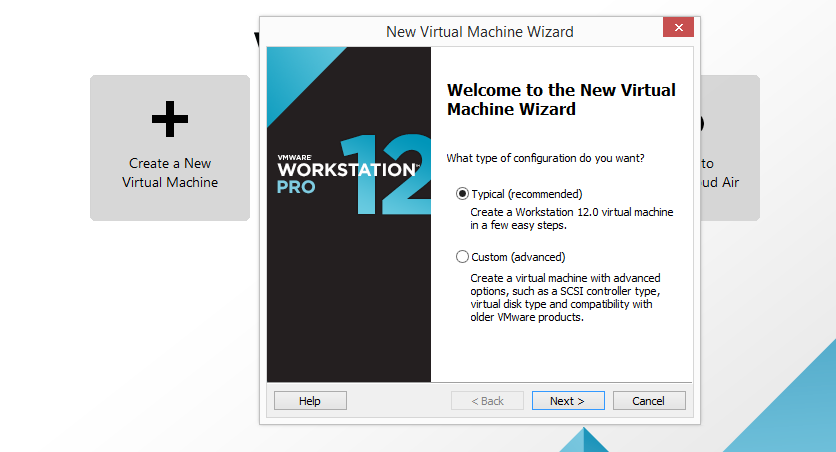
Task: Click the partially hidden Cloud Air tile
Action: click(730, 148)
